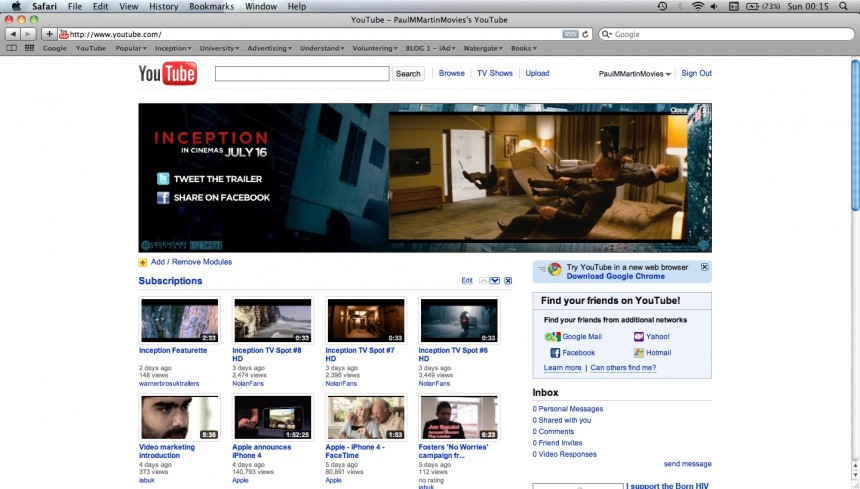Viewport: 860px width, 489px height.
Task: Expand the Inception bookmarks folder
Action: click(173, 48)
